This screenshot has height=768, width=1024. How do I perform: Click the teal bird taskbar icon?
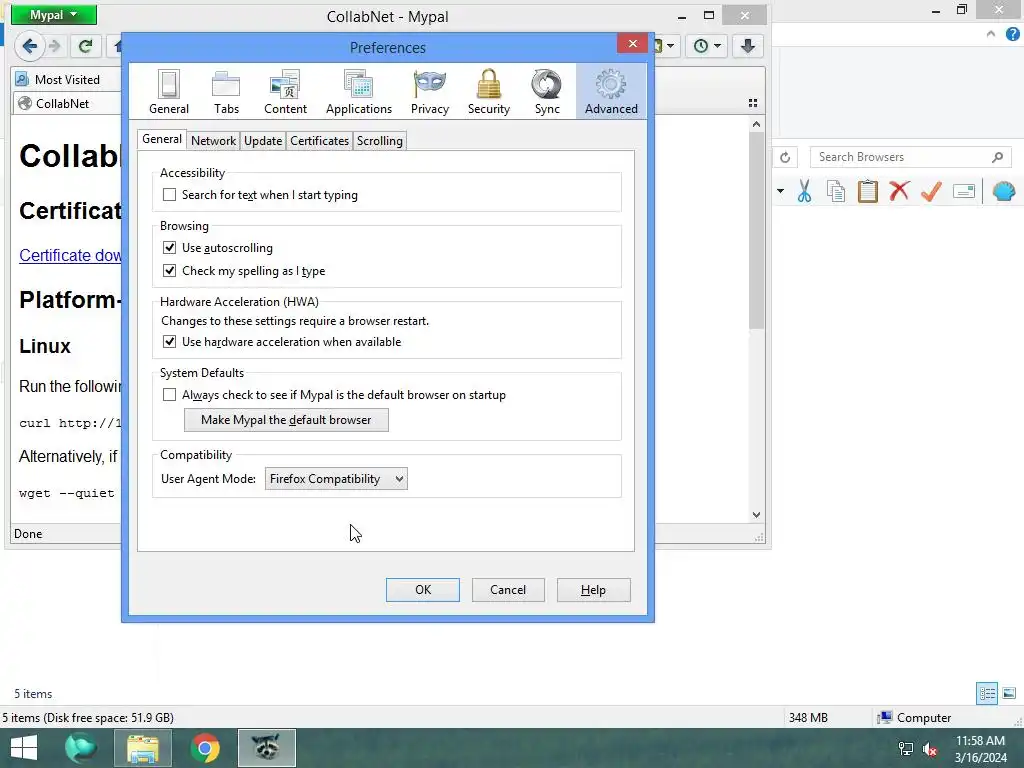(x=81, y=748)
